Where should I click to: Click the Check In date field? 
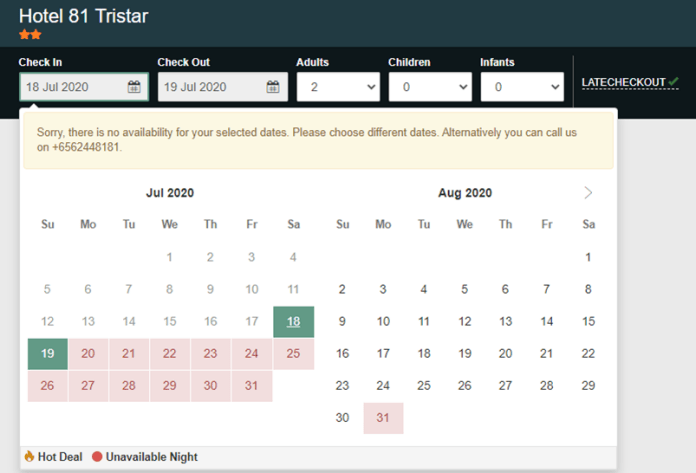74,87
